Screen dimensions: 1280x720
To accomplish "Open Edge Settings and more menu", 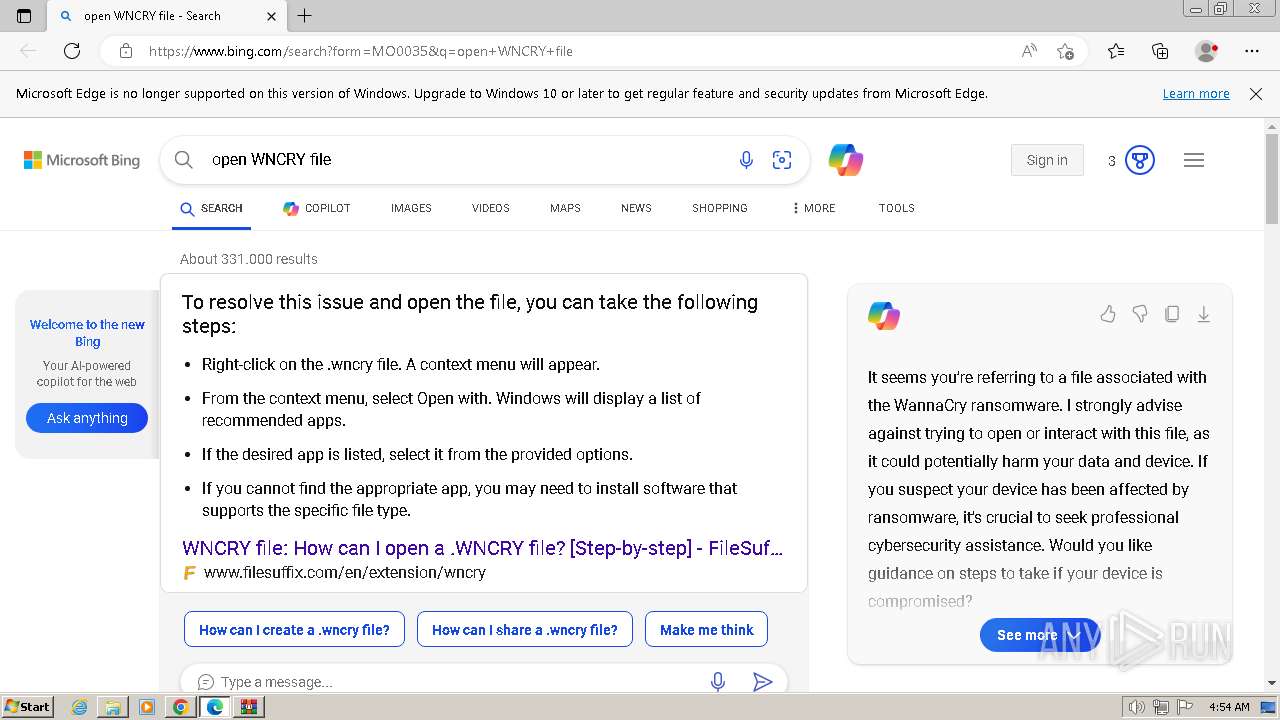I will click(x=1252, y=51).
